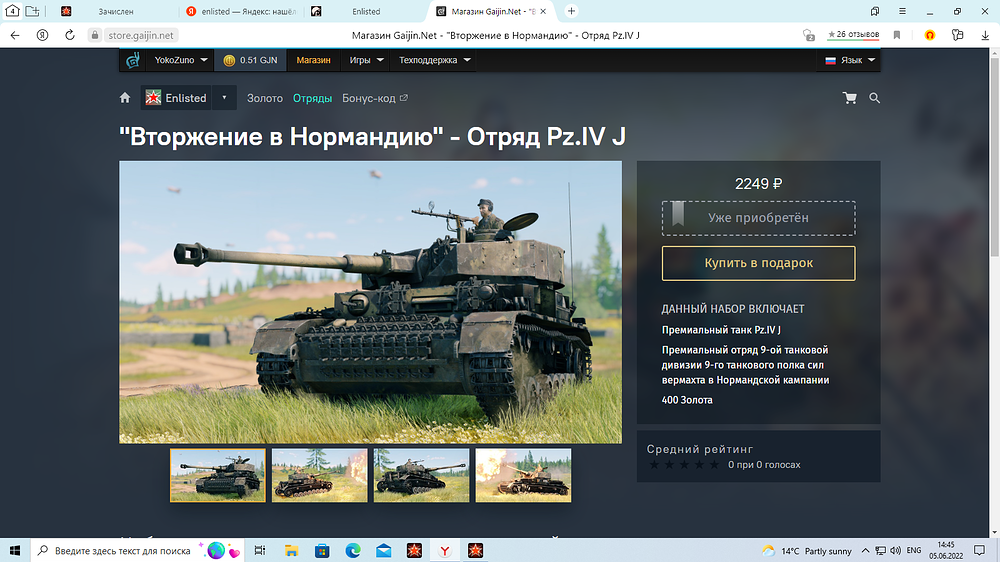This screenshot has height=562, width=1000.
Task: Select the Enlisted game button
Action: tap(176, 98)
